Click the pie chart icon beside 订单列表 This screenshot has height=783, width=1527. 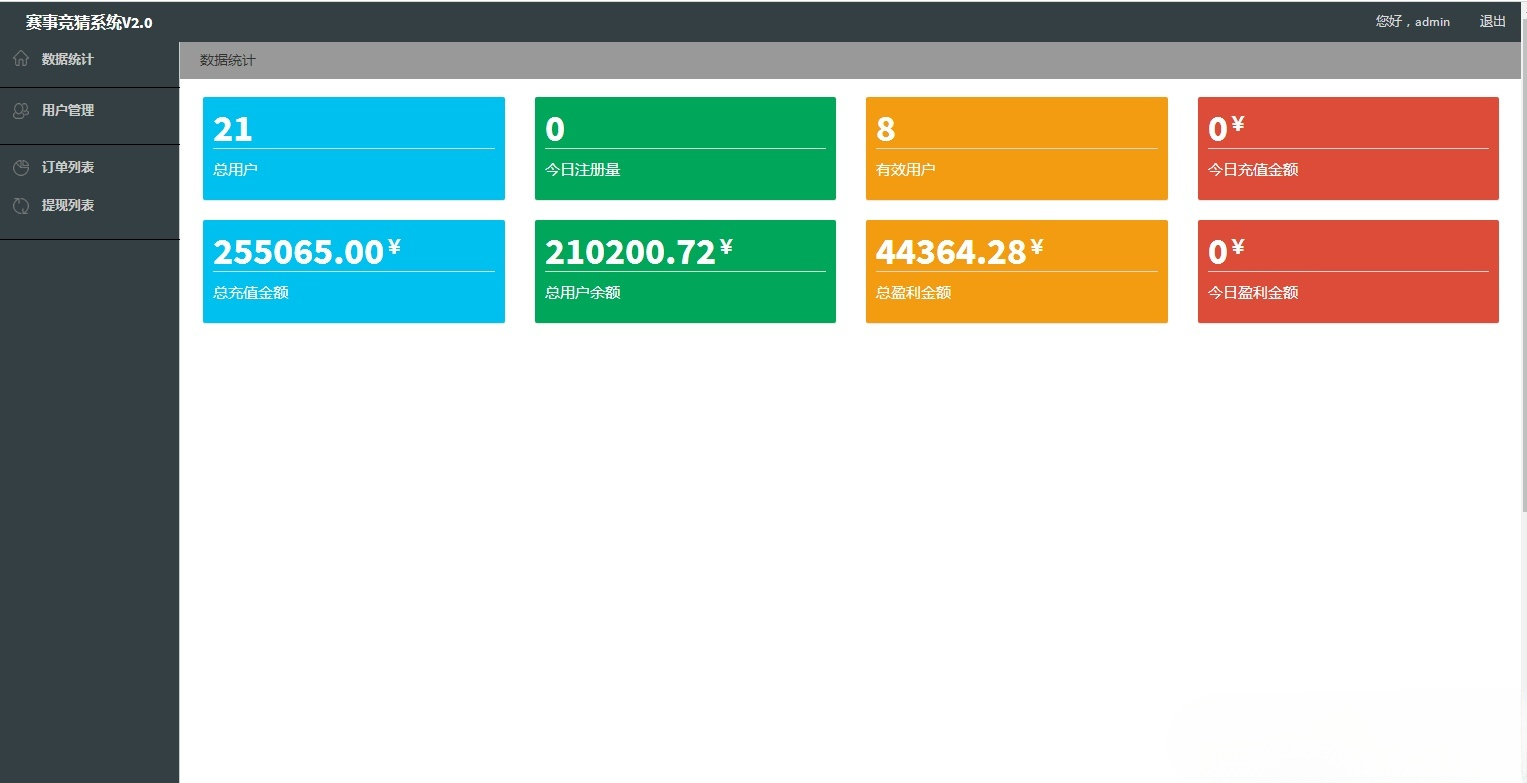pyautogui.click(x=21, y=167)
